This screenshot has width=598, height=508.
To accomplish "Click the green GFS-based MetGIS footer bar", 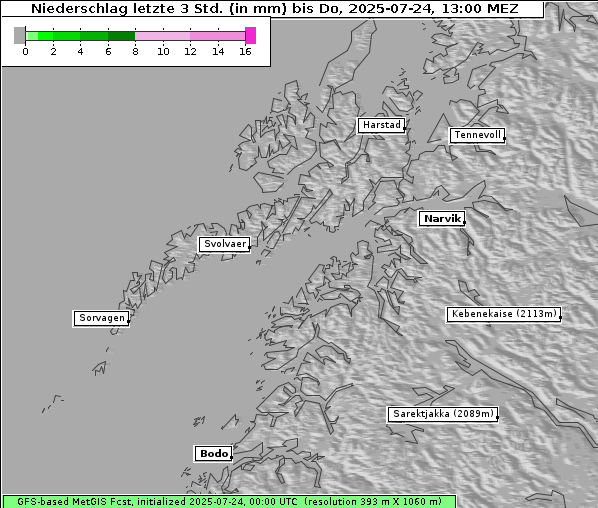I will pyautogui.click(x=229, y=502).
